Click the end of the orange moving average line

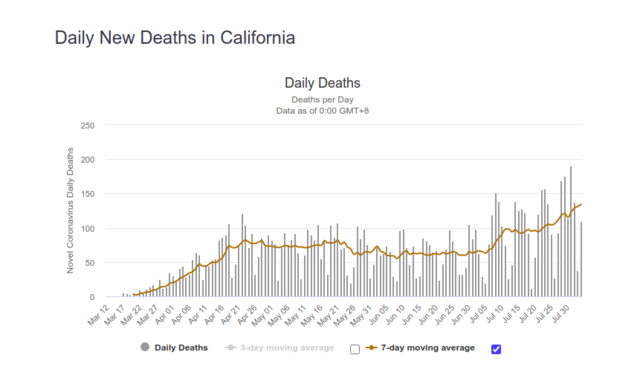point(581,205)
